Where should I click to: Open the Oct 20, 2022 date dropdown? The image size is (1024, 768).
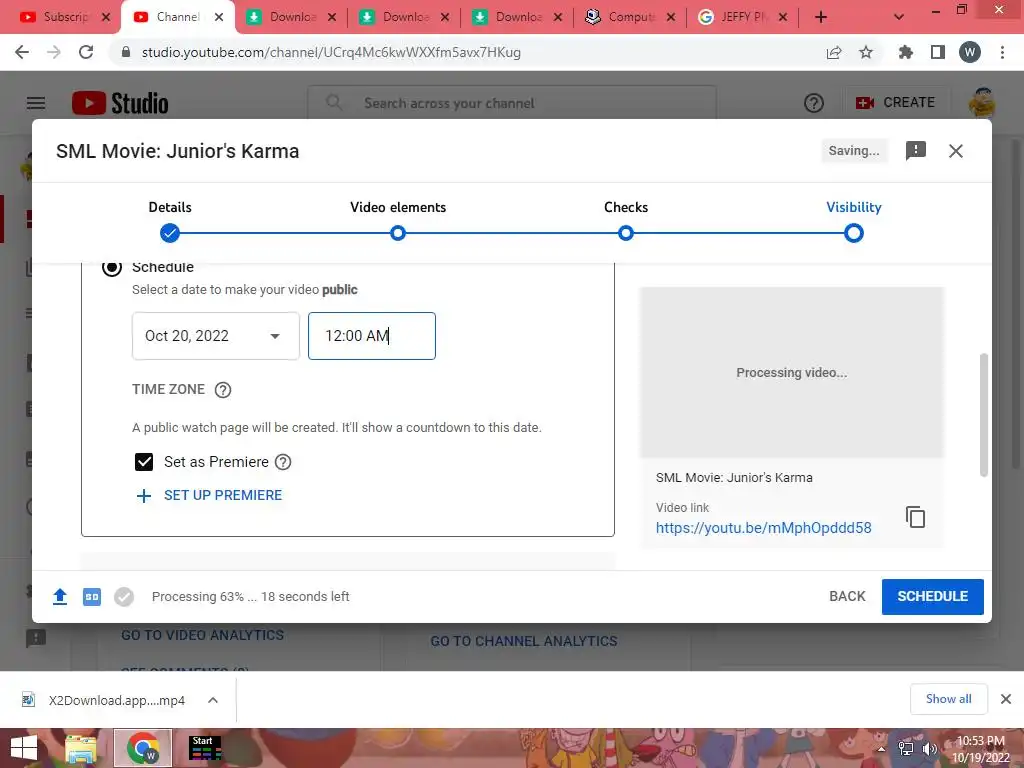pyautogui.click(x=216, y=336)
